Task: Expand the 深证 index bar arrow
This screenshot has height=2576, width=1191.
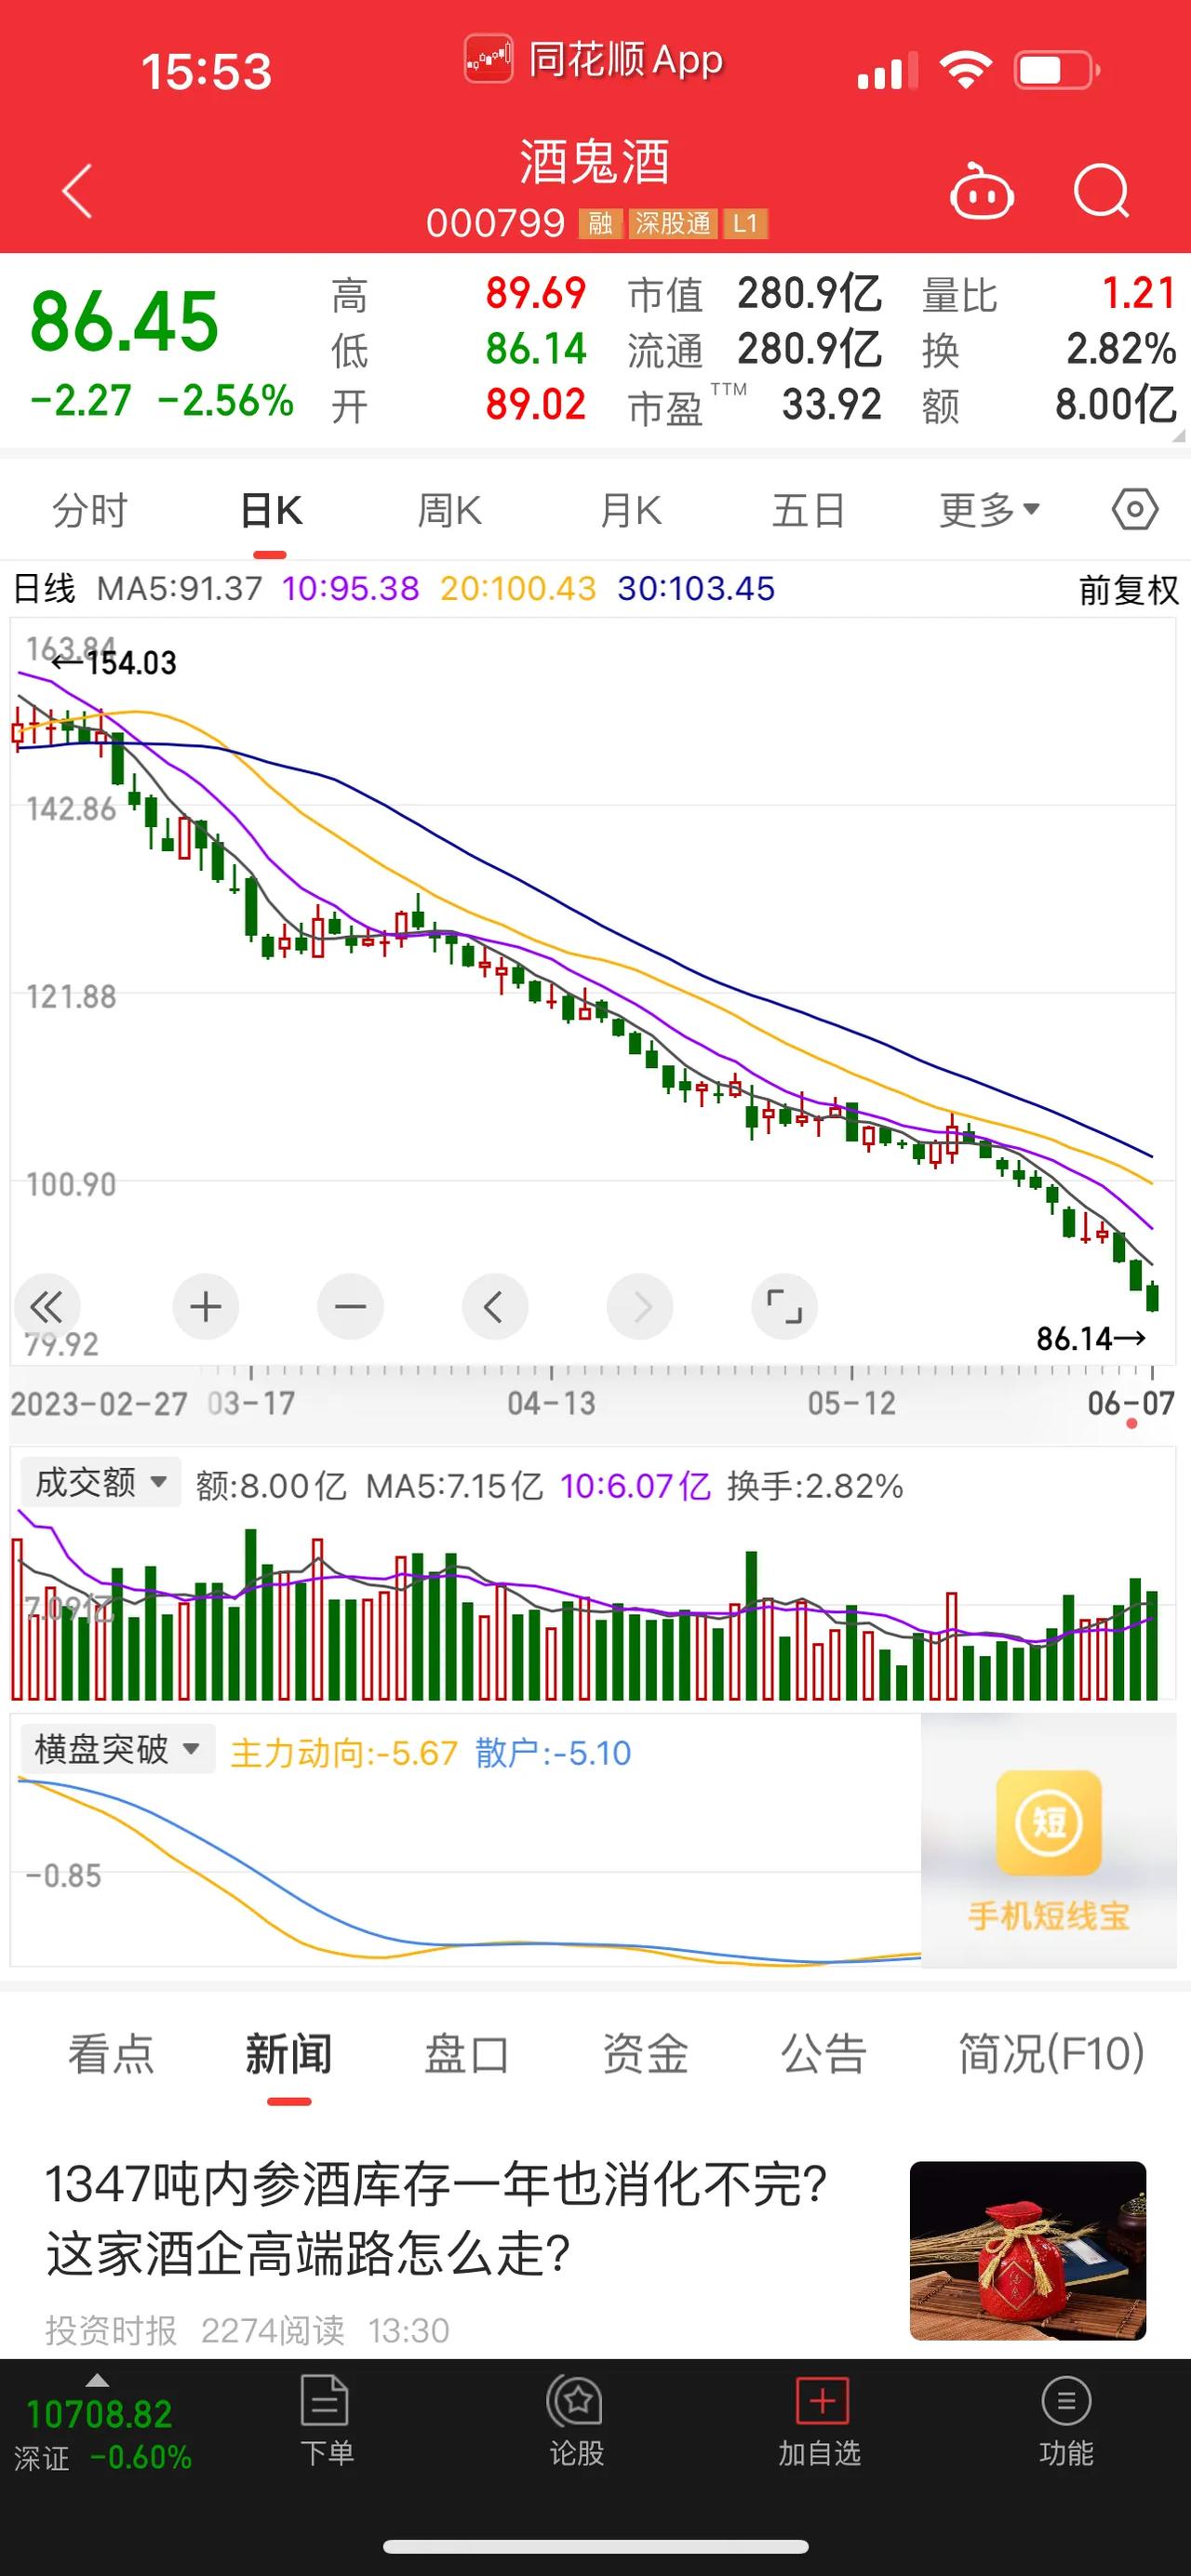Action: pos(97,2381)
